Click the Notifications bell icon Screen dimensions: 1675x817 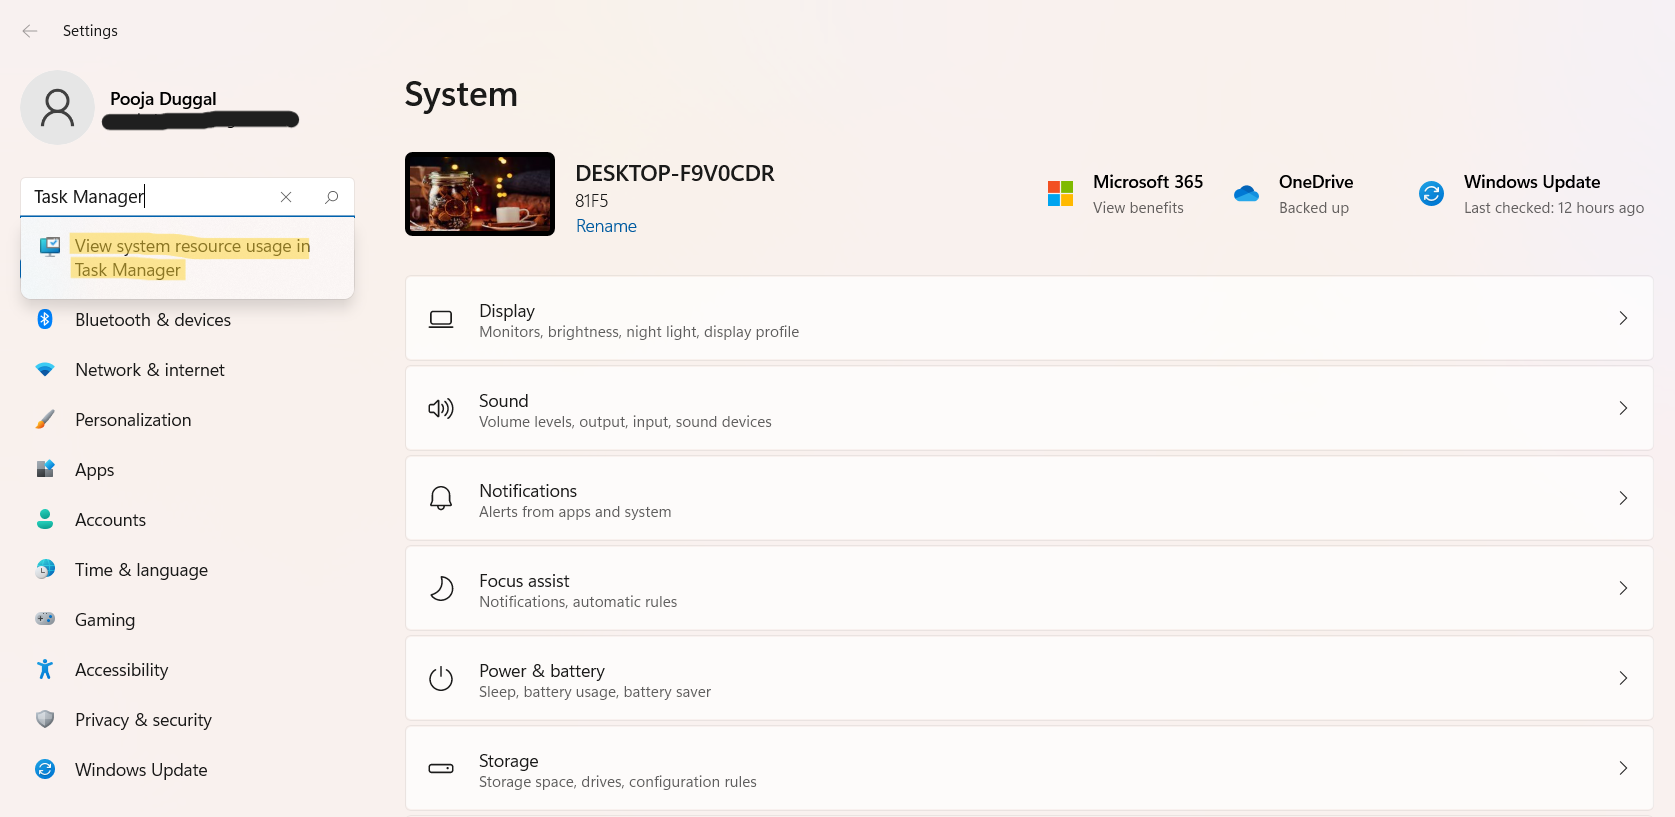click(x=441, y=498)
